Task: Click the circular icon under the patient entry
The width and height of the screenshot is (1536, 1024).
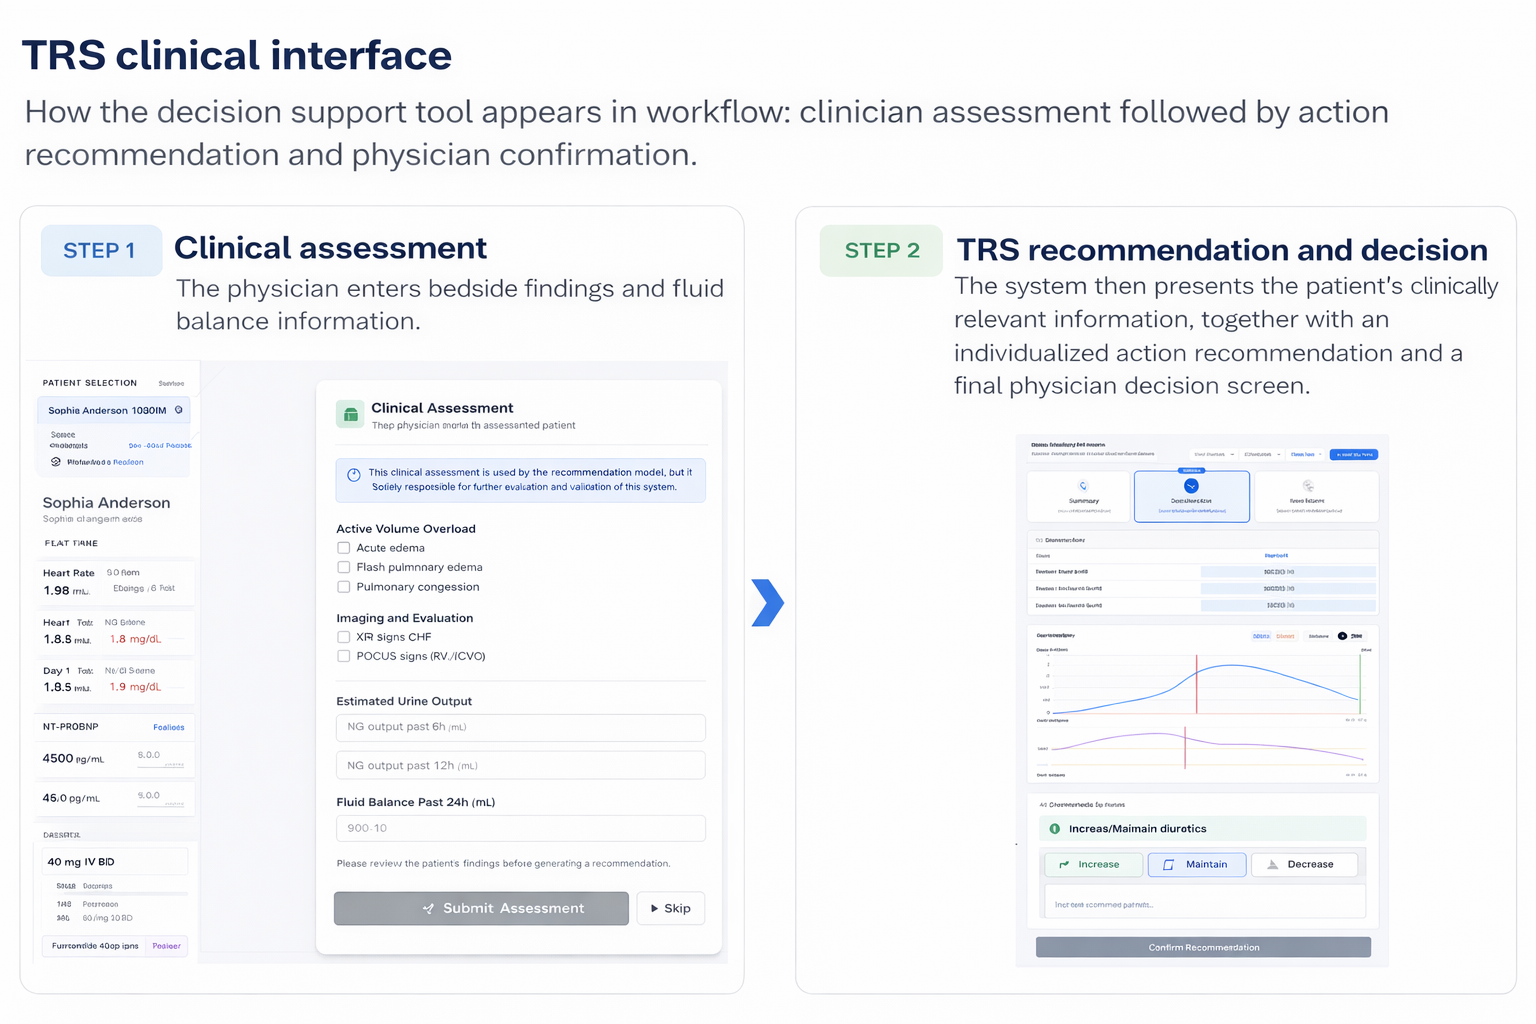Action: (x=55, y=462)
